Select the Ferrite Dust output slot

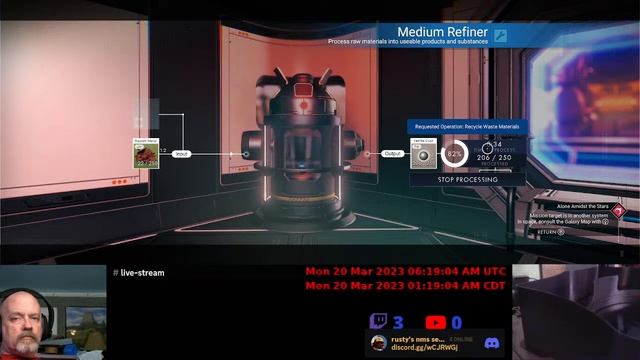click(423, 153)
